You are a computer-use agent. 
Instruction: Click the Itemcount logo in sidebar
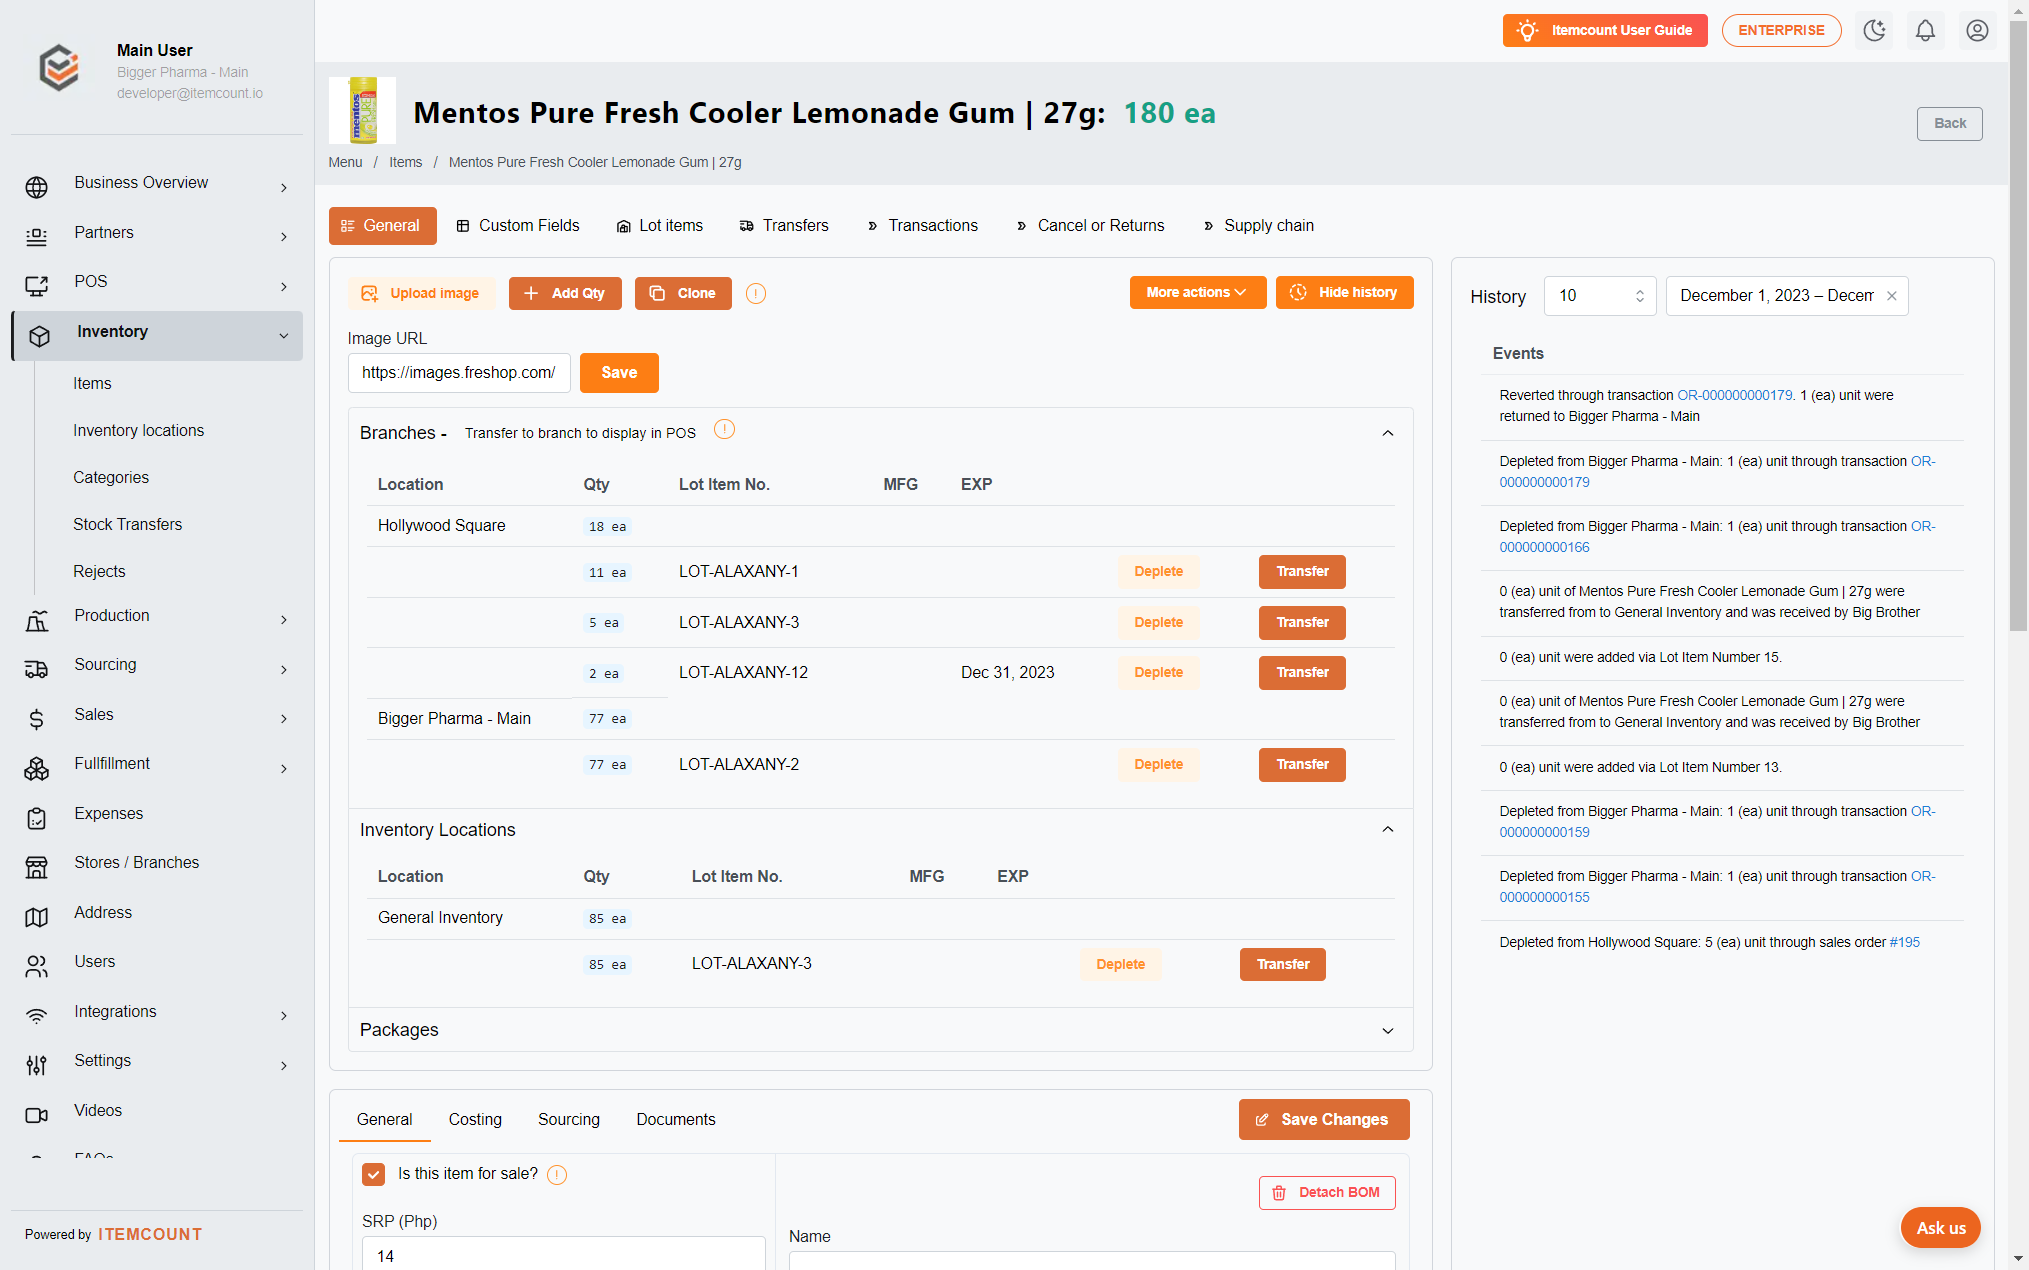pos(59,67)
